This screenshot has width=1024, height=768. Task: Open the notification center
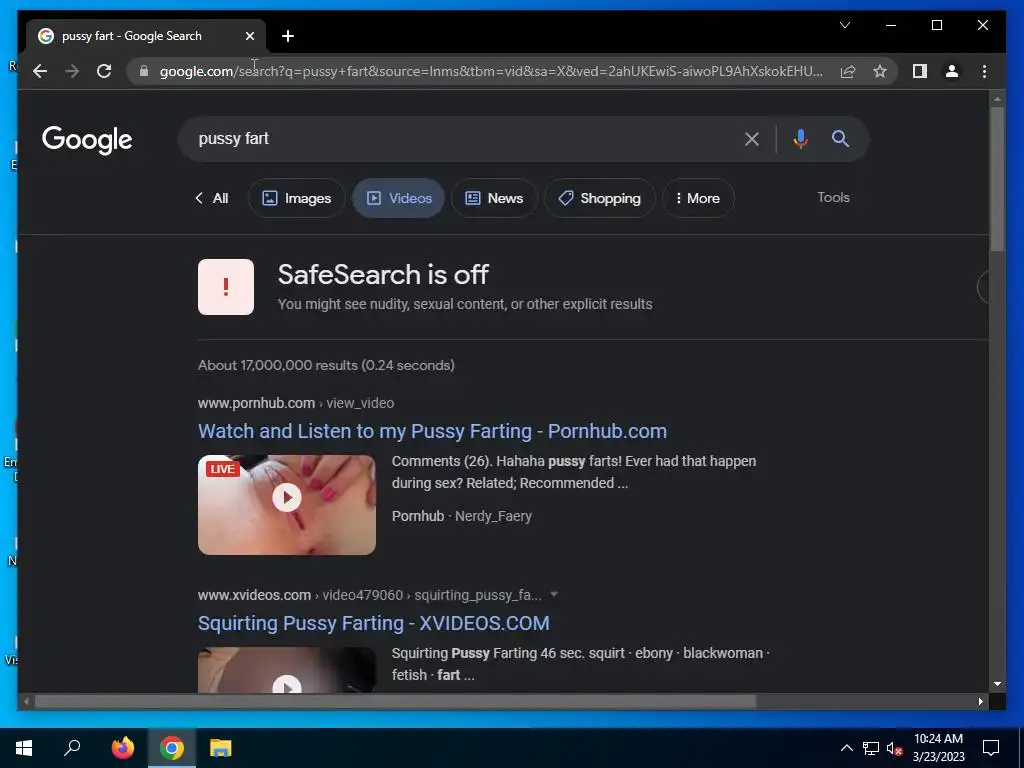991,748
